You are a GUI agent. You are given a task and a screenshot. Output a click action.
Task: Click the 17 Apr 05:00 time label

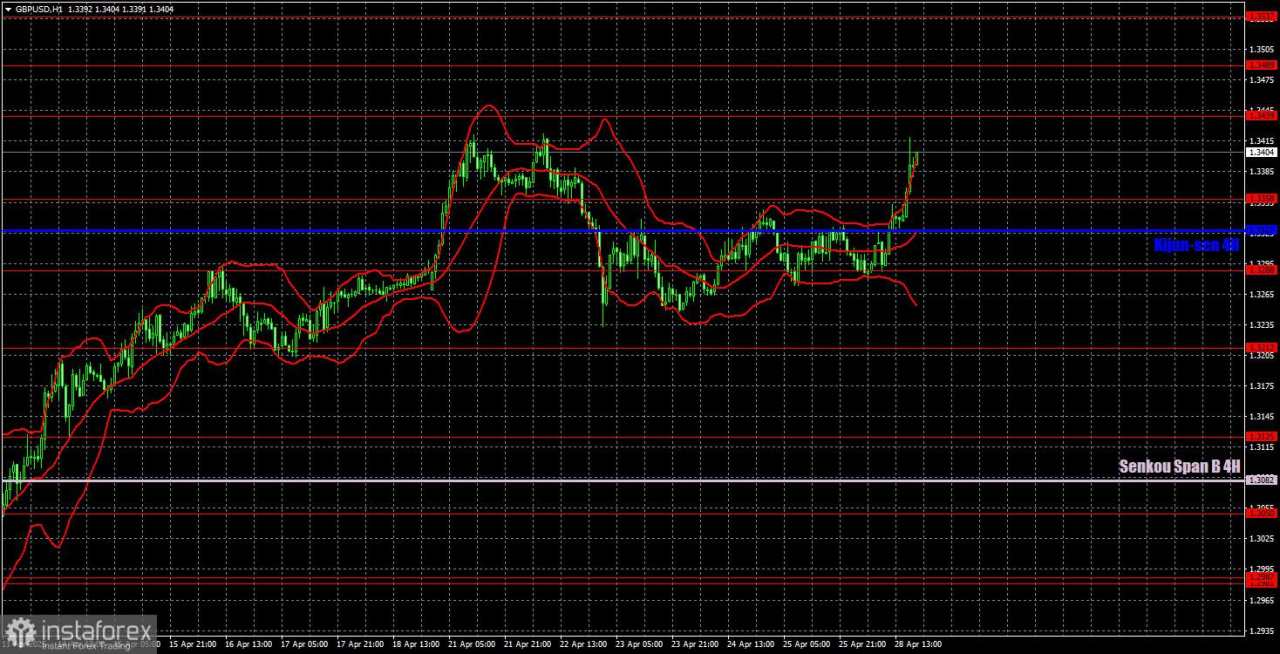tap(305, 645)
